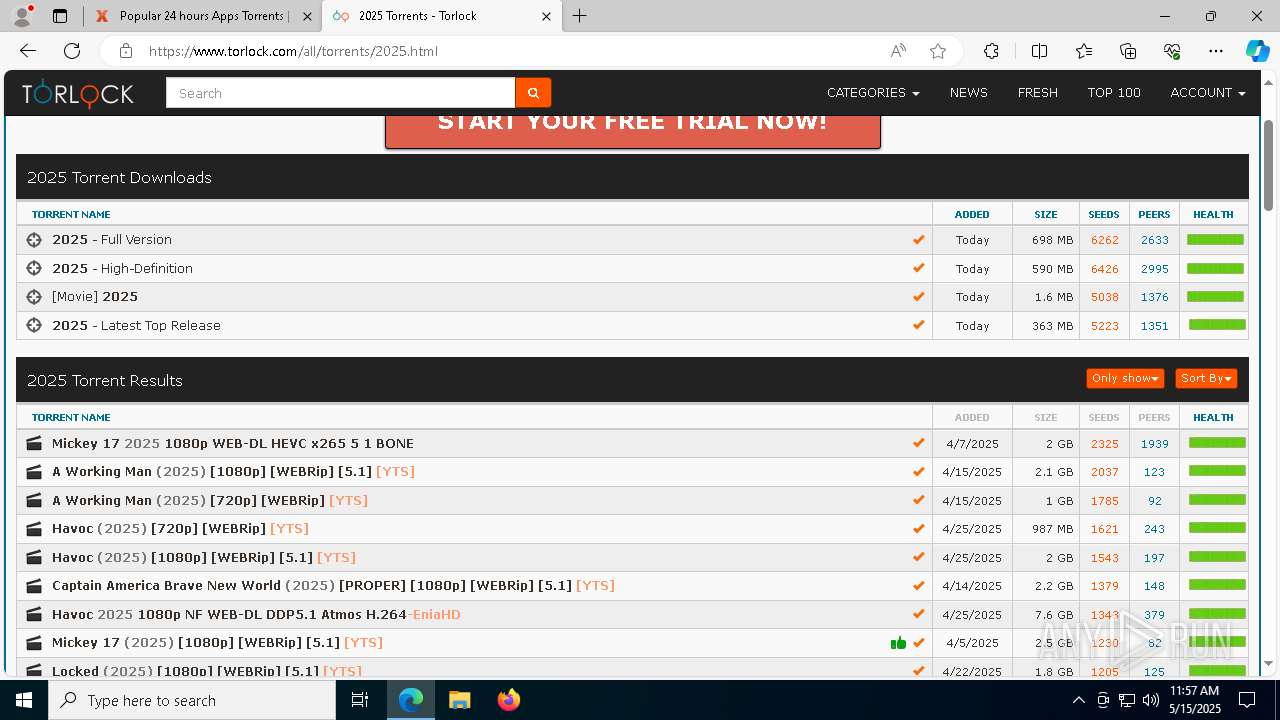The image size is (1280, 720).
Task: Show hidden system tray icons
Action: tap(1078, 700)
